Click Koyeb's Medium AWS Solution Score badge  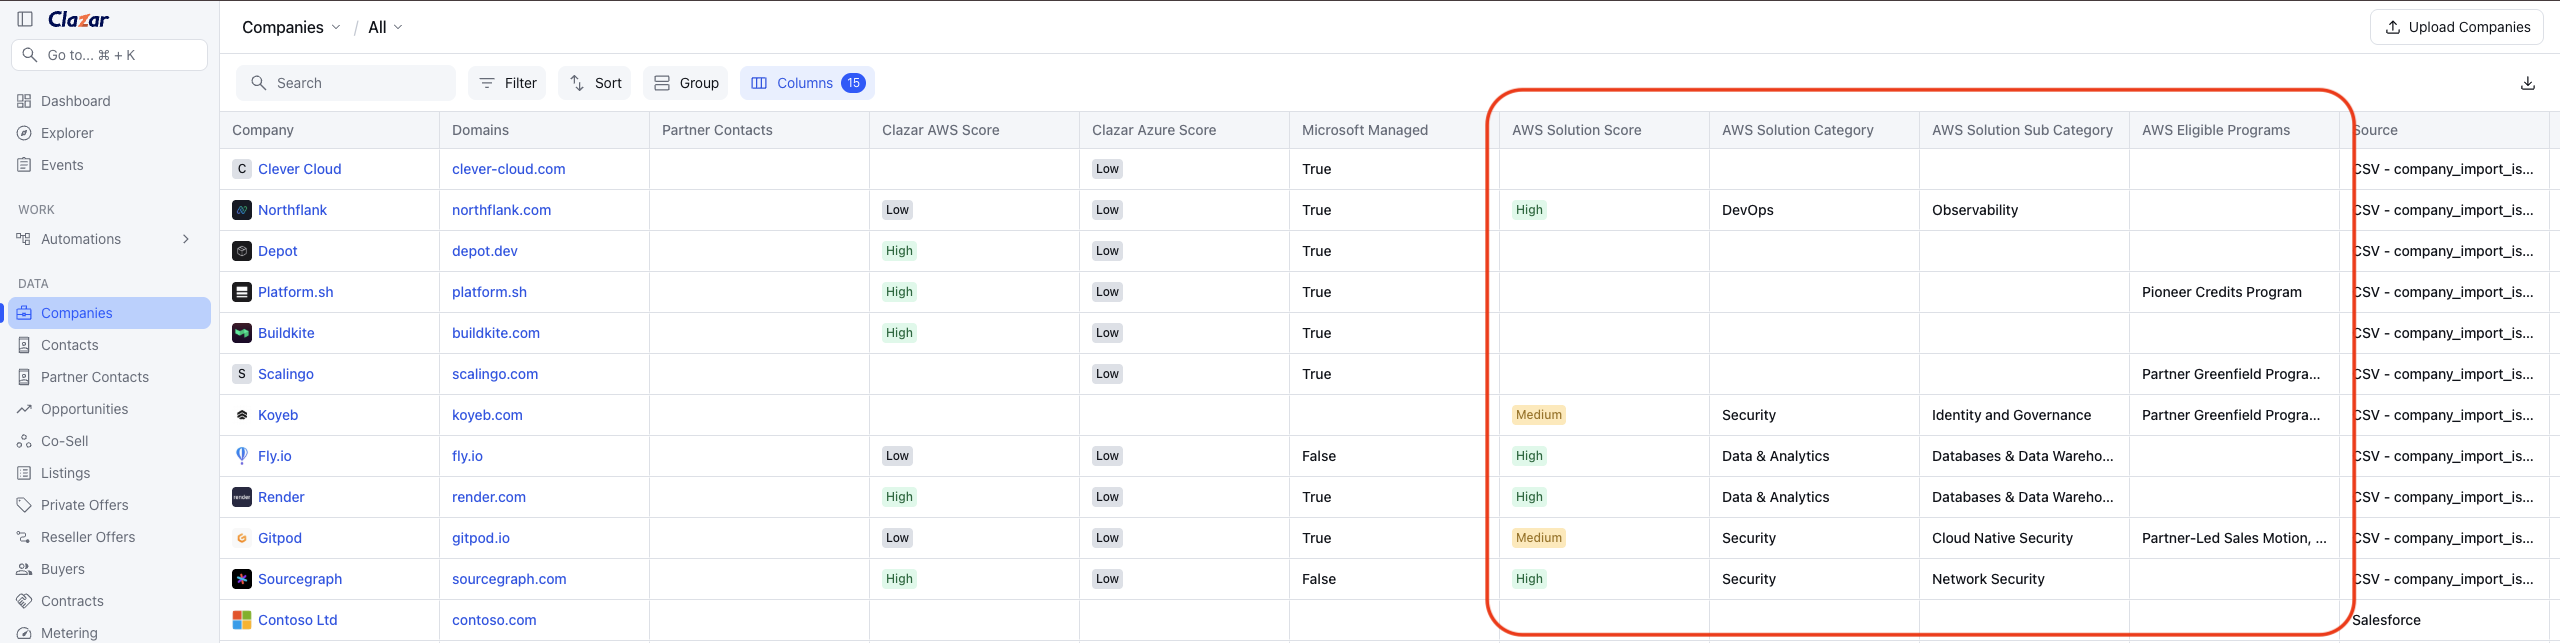coord(1538,415)
